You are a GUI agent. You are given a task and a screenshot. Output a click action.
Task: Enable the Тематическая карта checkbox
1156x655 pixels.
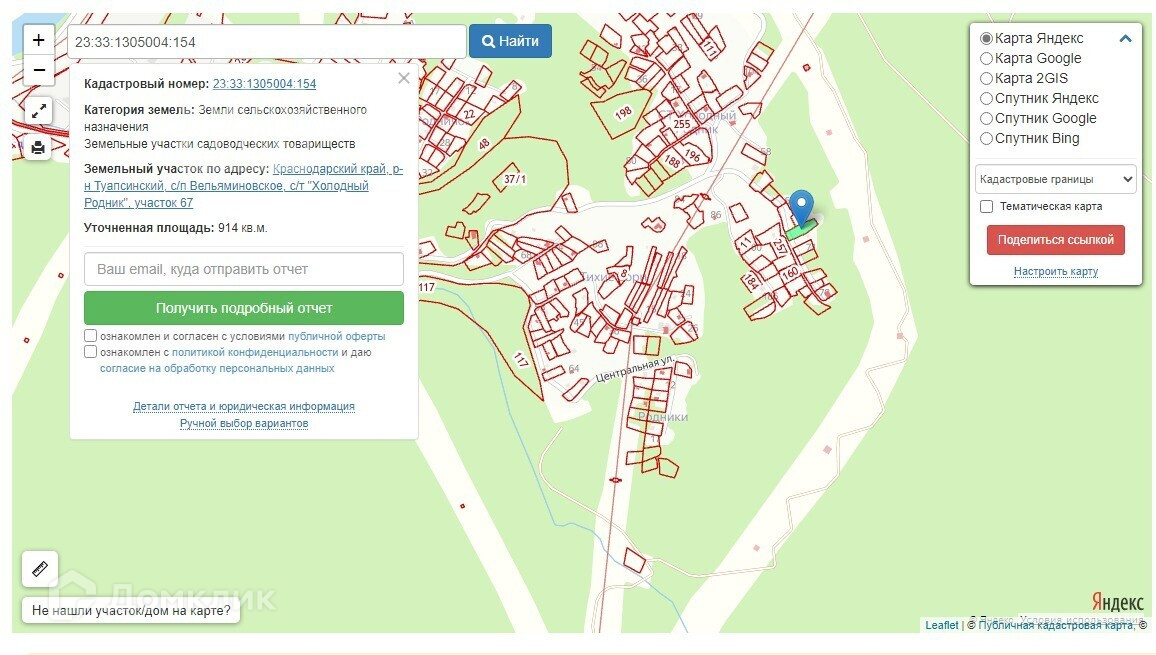pyautogui.click(x=986, y=207)
